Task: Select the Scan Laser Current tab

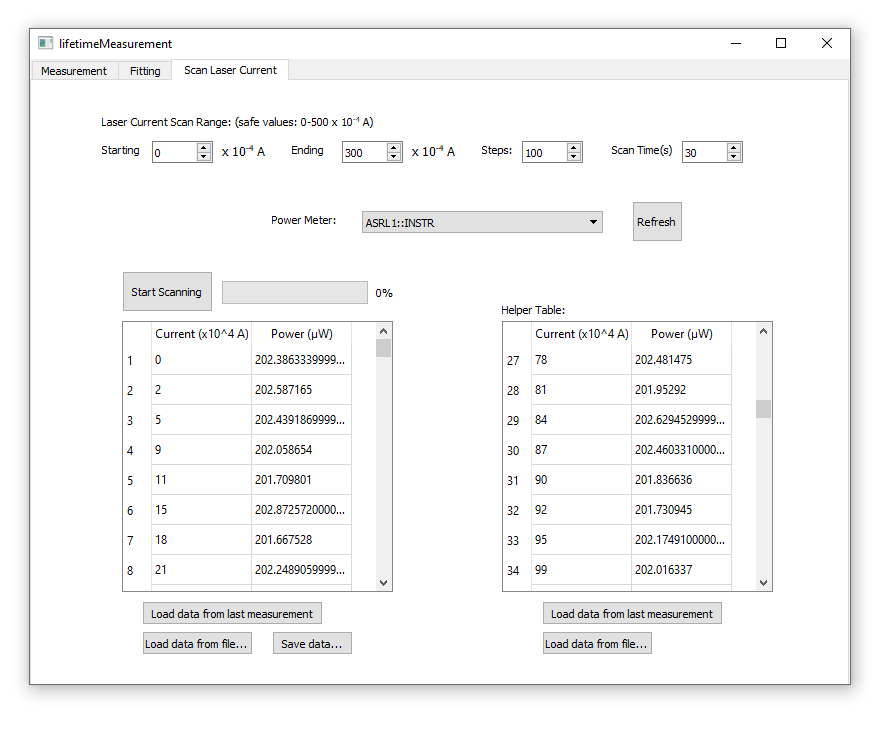Action: point(230,70)
